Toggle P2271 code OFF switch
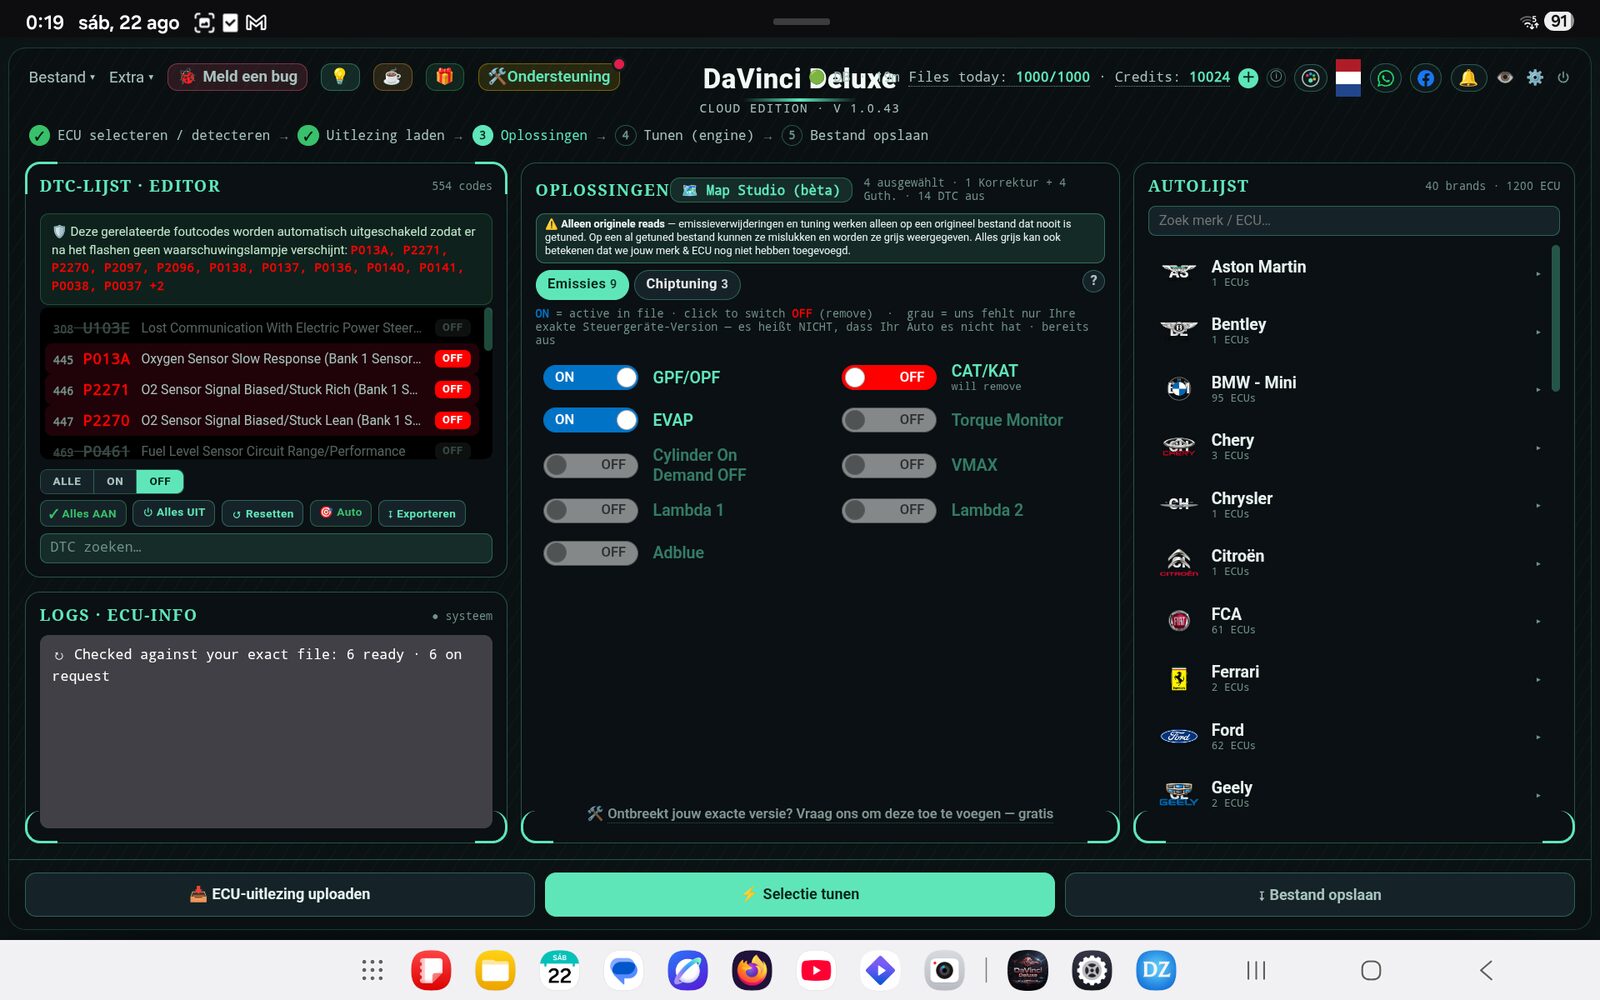Image resolution: width=1600 pixels, height=1000 pixels. [x=452, y=389]
